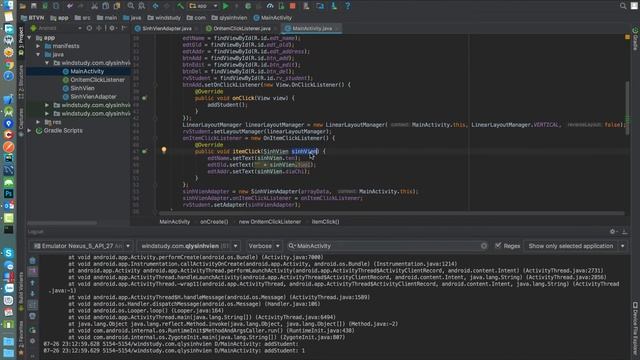Click the 'src' breadcrumb folder
This screenshot has height=360, width=640.
tap(83, 18)
